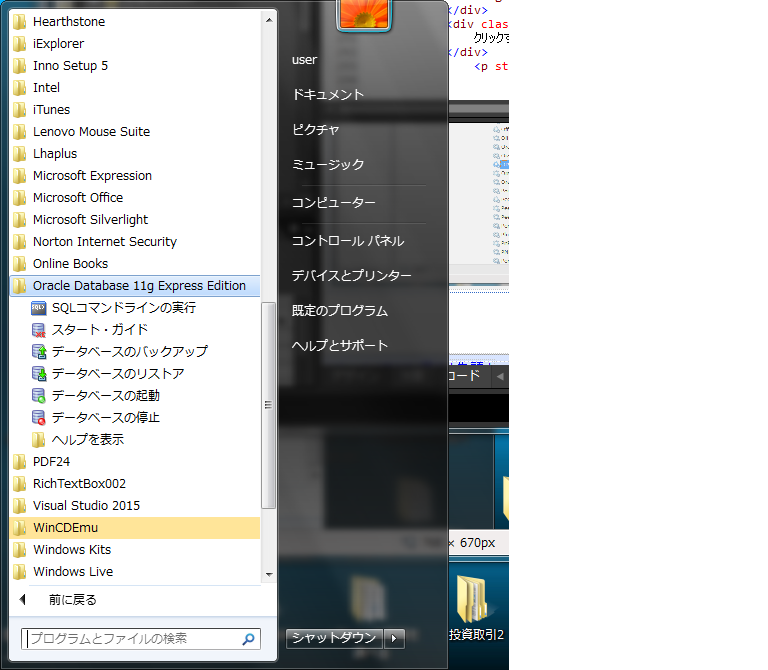The height and width of the screenshot is (670, 768).
Task: Open the ヘルプを表示 subfolder icon
Action: [39, 440]
